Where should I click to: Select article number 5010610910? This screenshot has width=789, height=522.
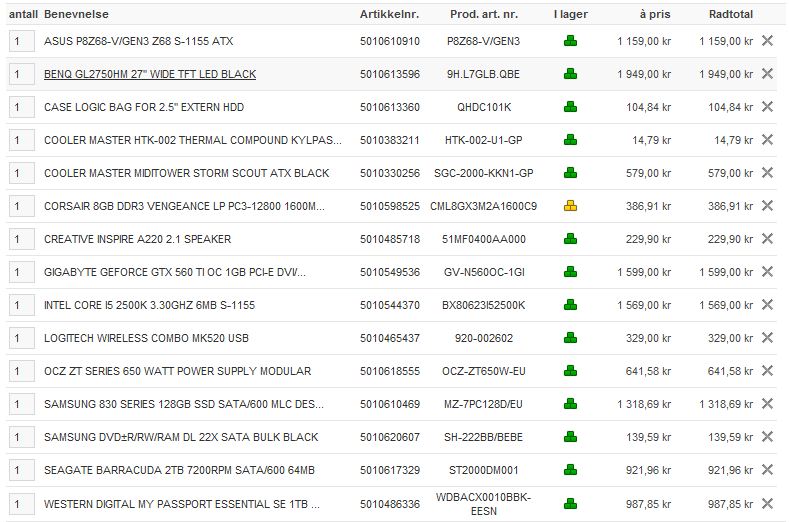pos(390,41)
